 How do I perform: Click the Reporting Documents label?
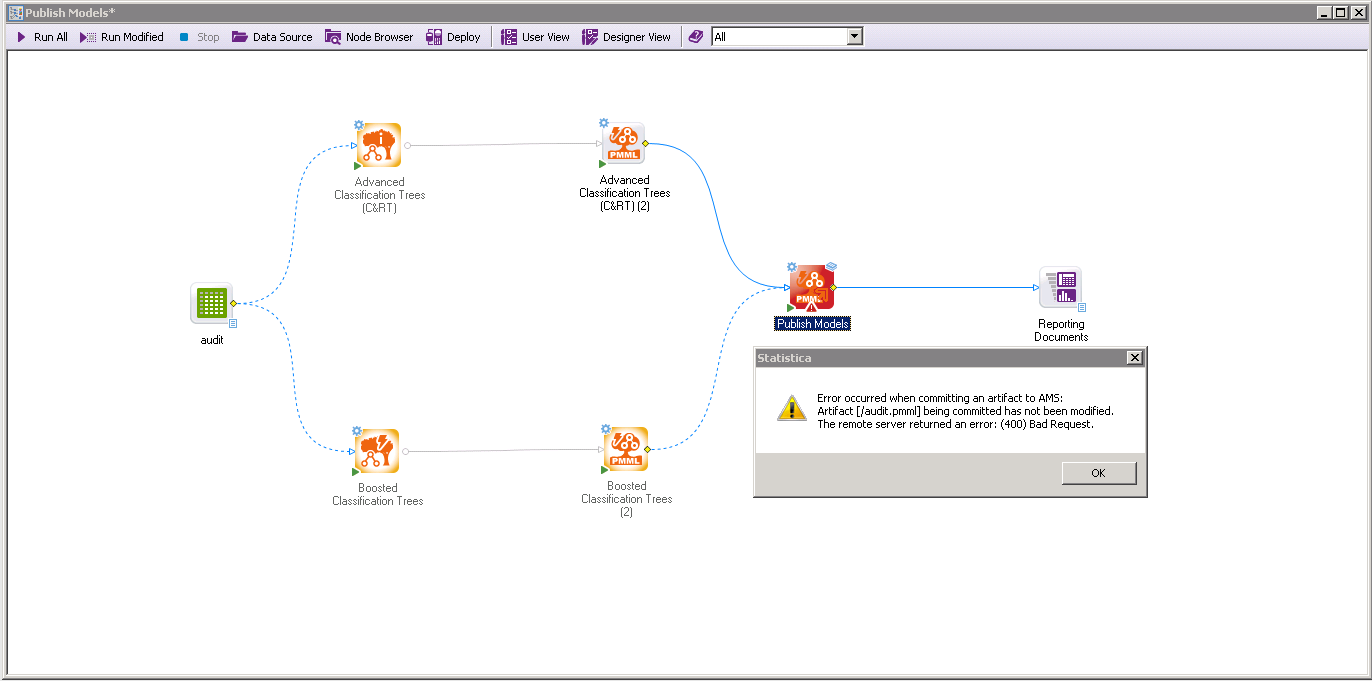(x=1061, y=331)
